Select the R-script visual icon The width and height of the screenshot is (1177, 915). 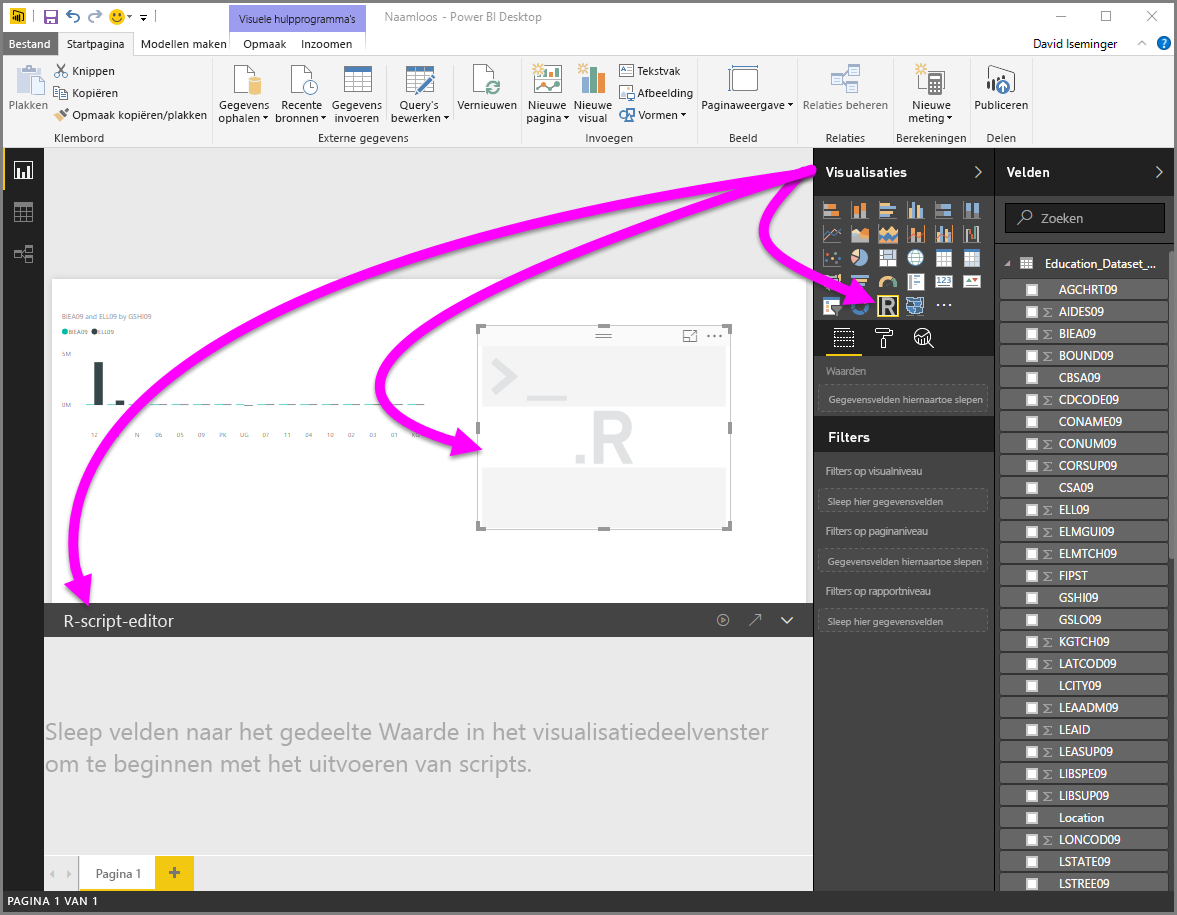[x=888, y=306]
